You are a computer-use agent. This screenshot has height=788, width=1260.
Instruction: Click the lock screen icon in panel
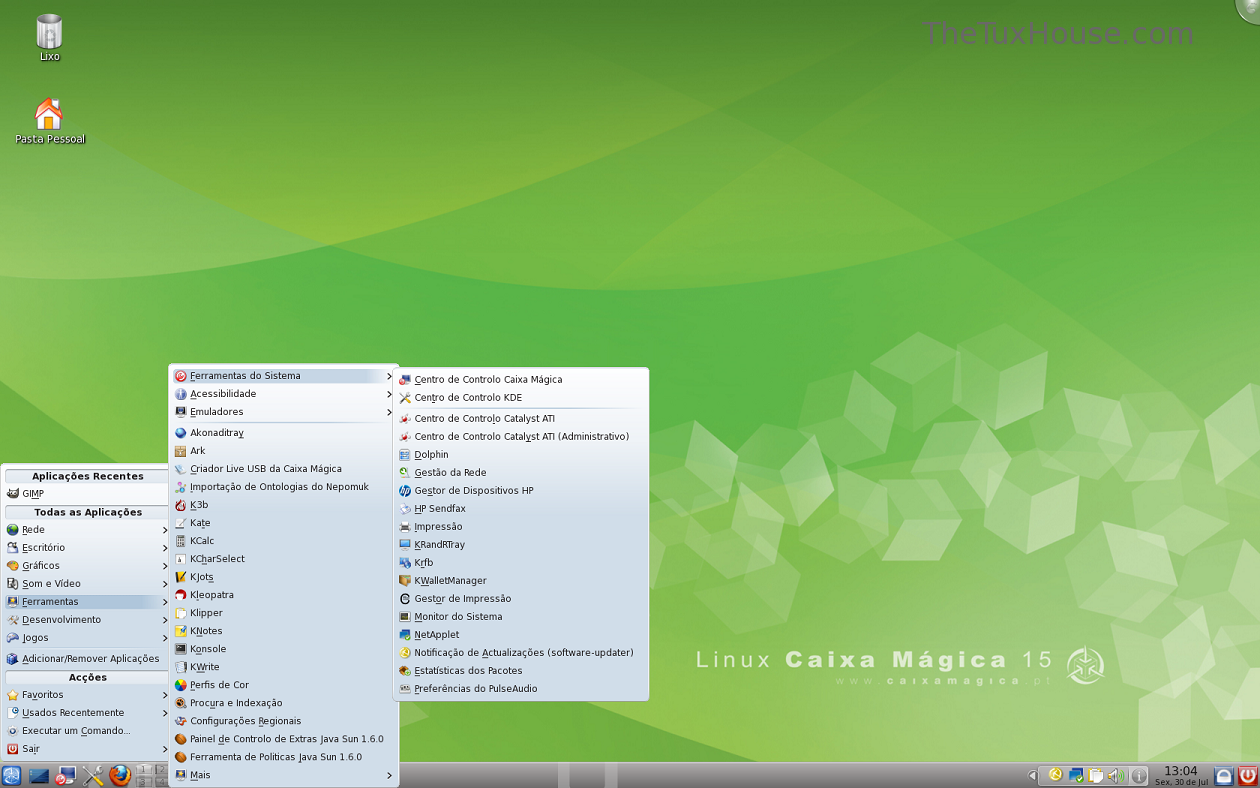pyautogui.click(x=1223, y=775)
